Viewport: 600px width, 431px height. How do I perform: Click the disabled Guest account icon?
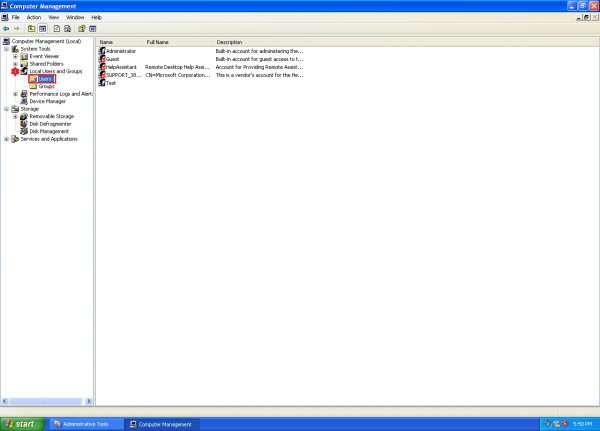(x=102, y=59)
